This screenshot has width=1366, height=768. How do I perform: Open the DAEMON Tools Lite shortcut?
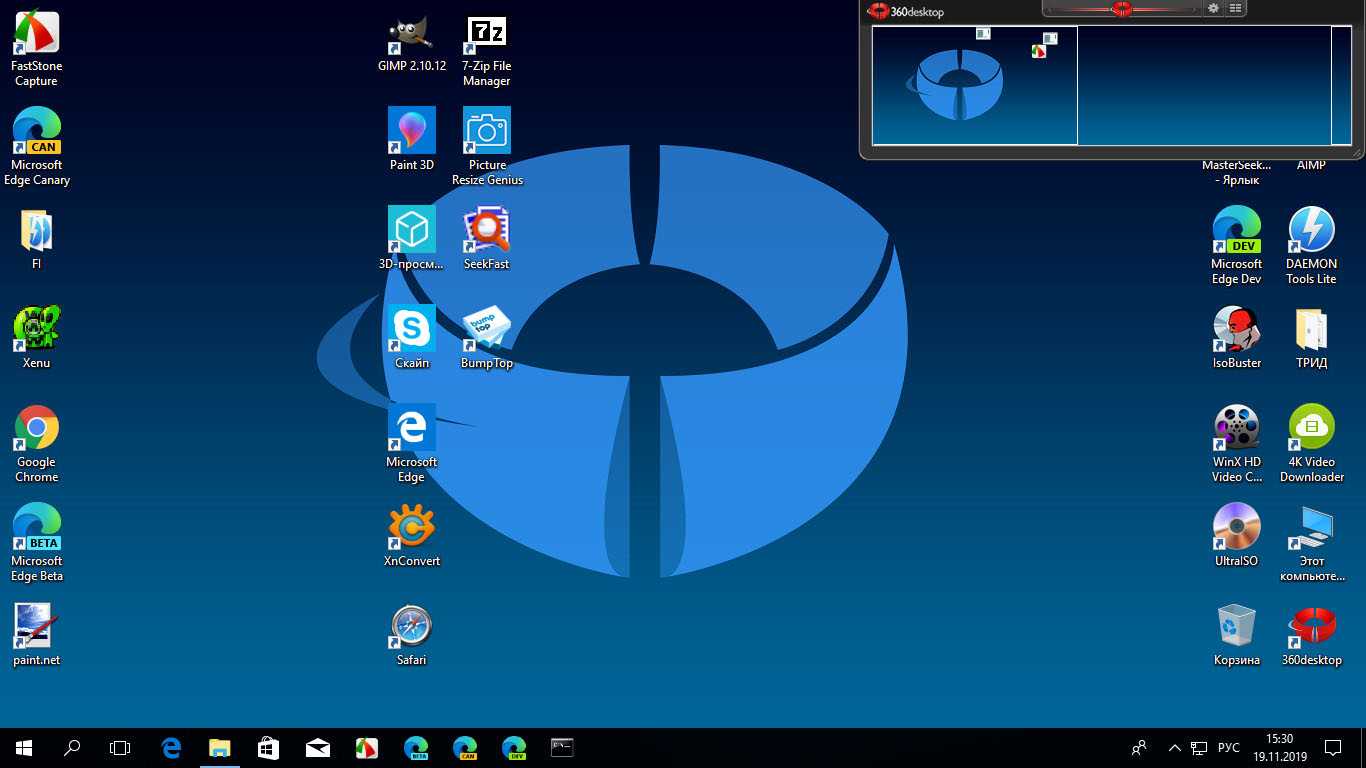pos(1311,231)
